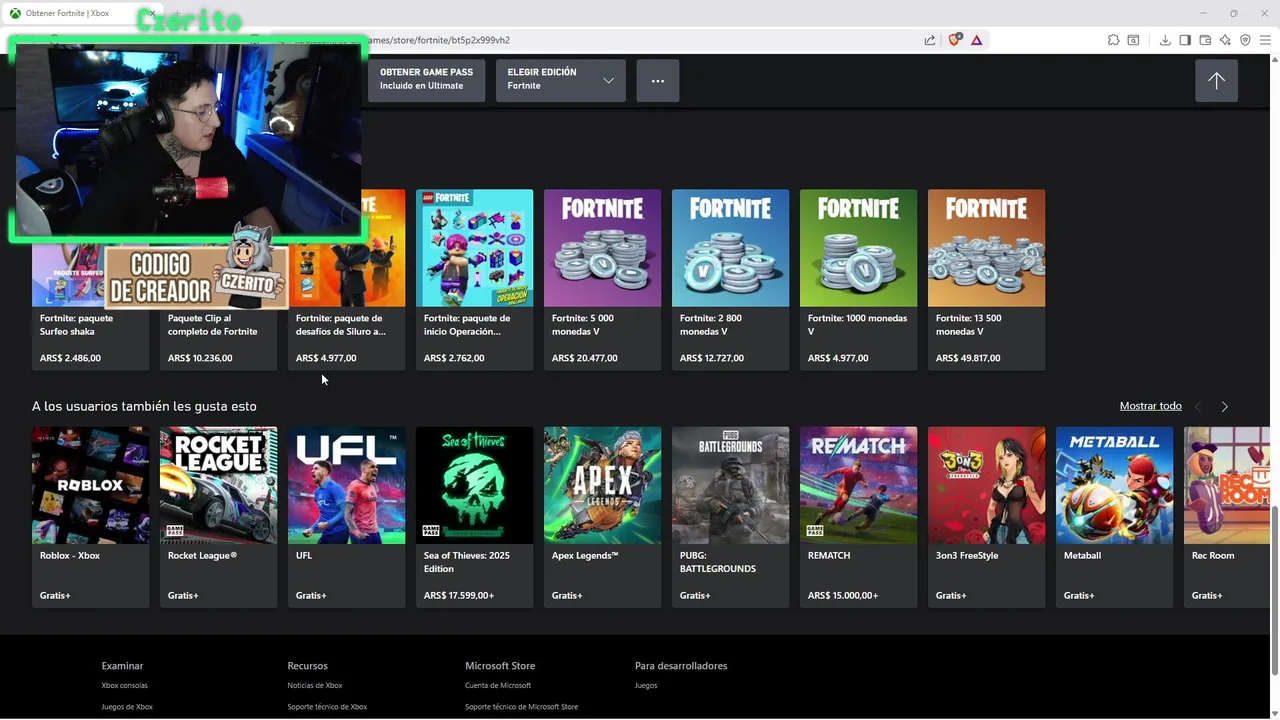
Task: Click Fortnite: paquete Surfeo shaka title
Action: 76,325
